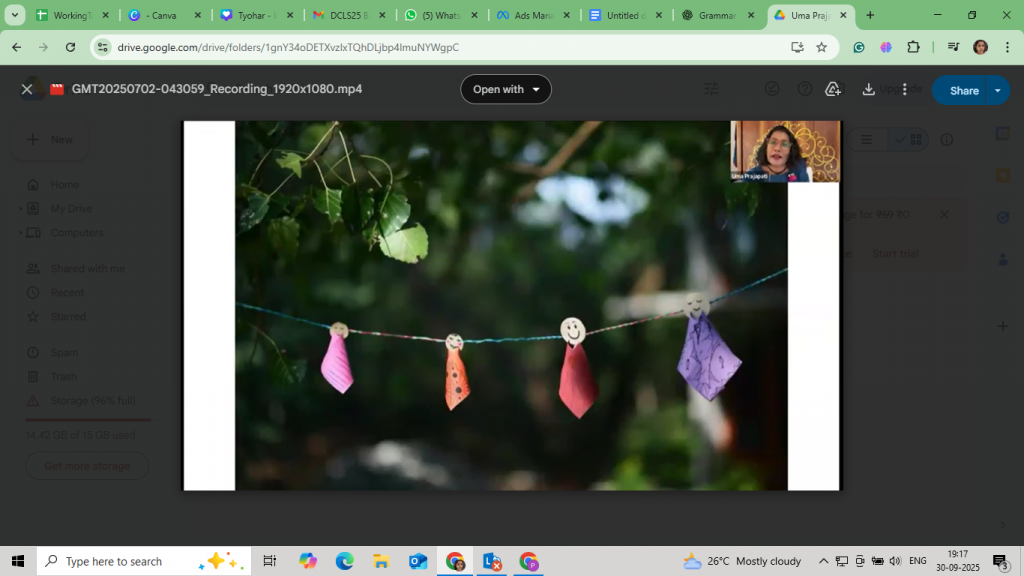Show hidden icons in the system tray
Viewport: 1024px width, 576px height.
pyautogui.click(x=823, y=561)
